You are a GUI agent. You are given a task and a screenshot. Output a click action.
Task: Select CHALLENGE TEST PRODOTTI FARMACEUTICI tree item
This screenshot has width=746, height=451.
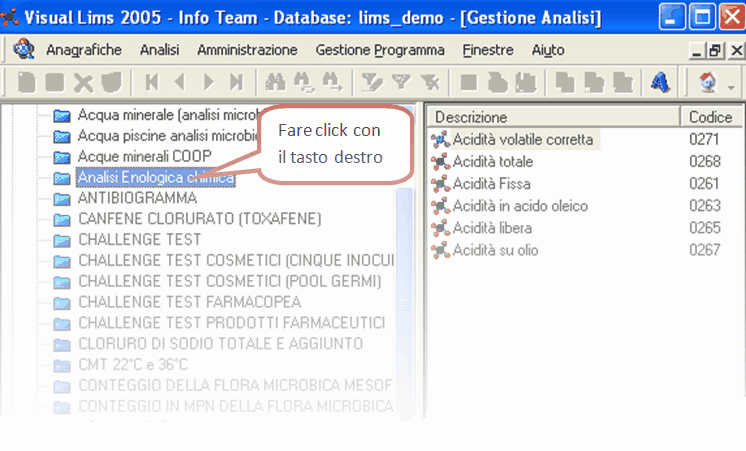(x=232, y=323)
